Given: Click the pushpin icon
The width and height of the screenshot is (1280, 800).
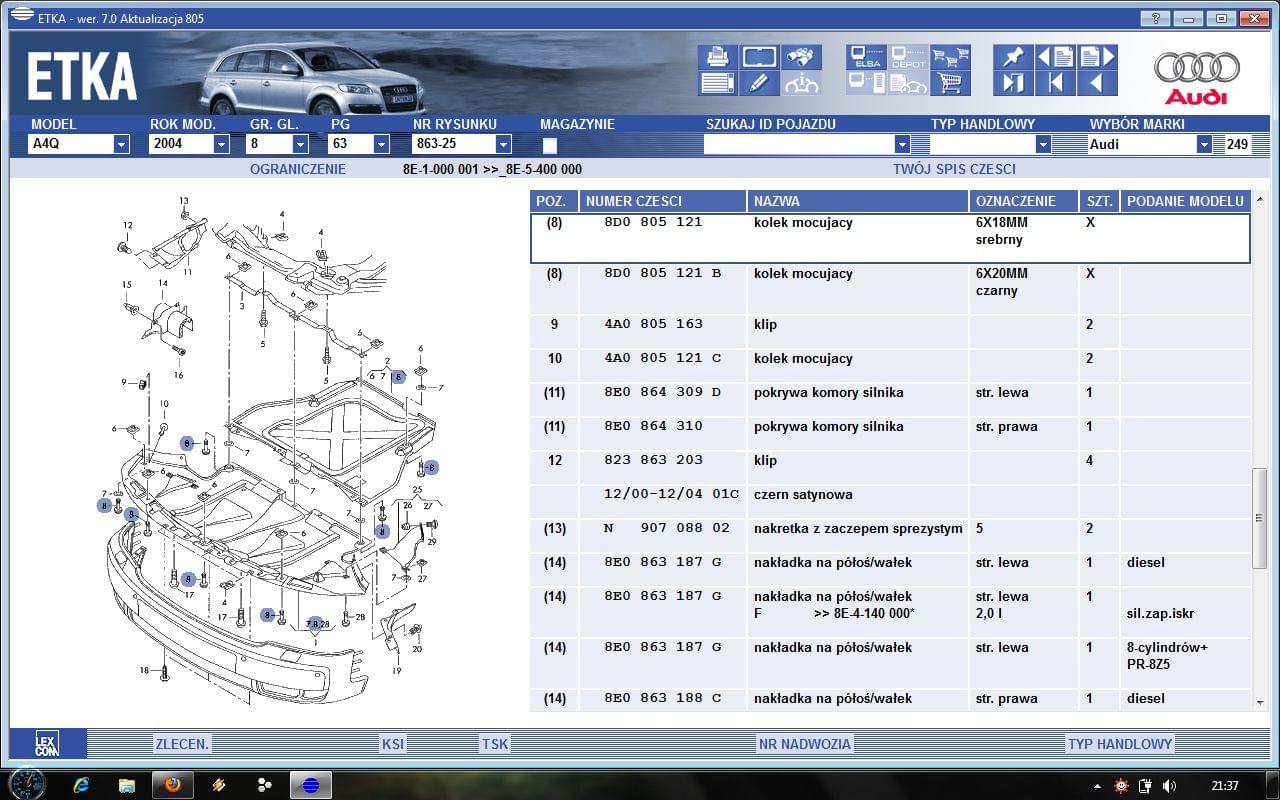Looking at the screenshot, I should [x=1013, y=57].
